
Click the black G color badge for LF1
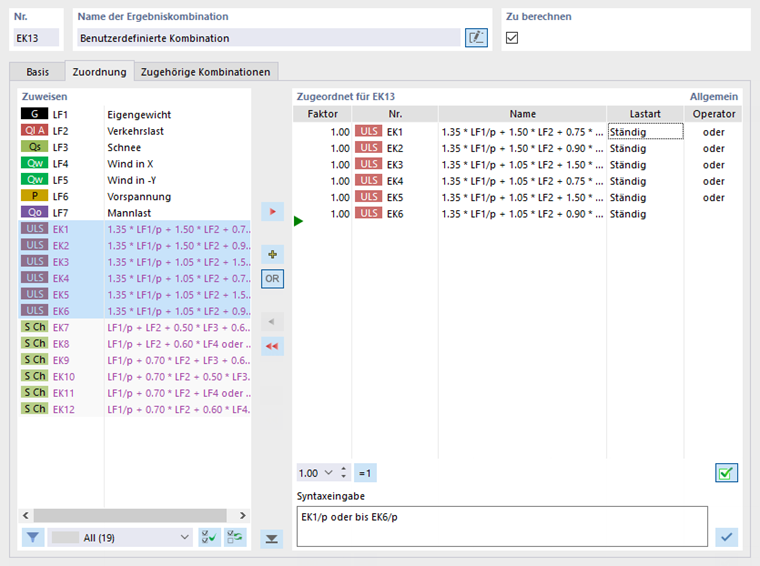tap(34, 114)
